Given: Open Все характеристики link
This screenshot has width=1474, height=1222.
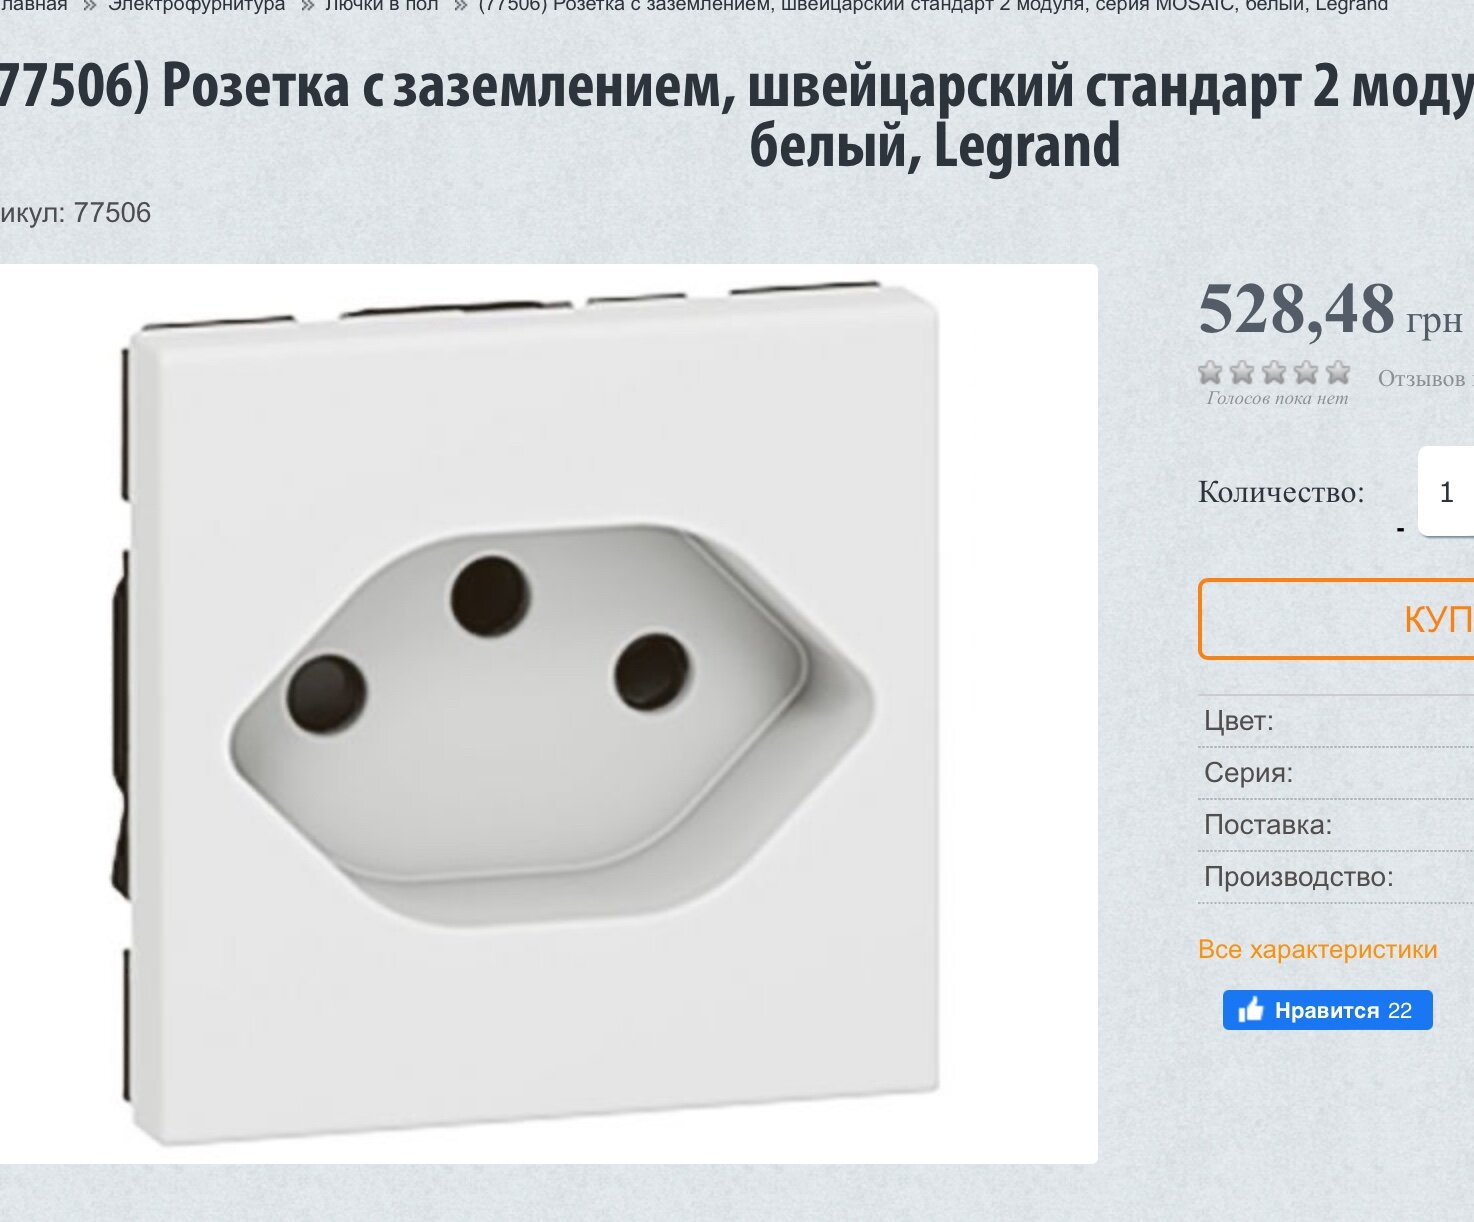Looking at the screenshot, I should [1317, 949].
